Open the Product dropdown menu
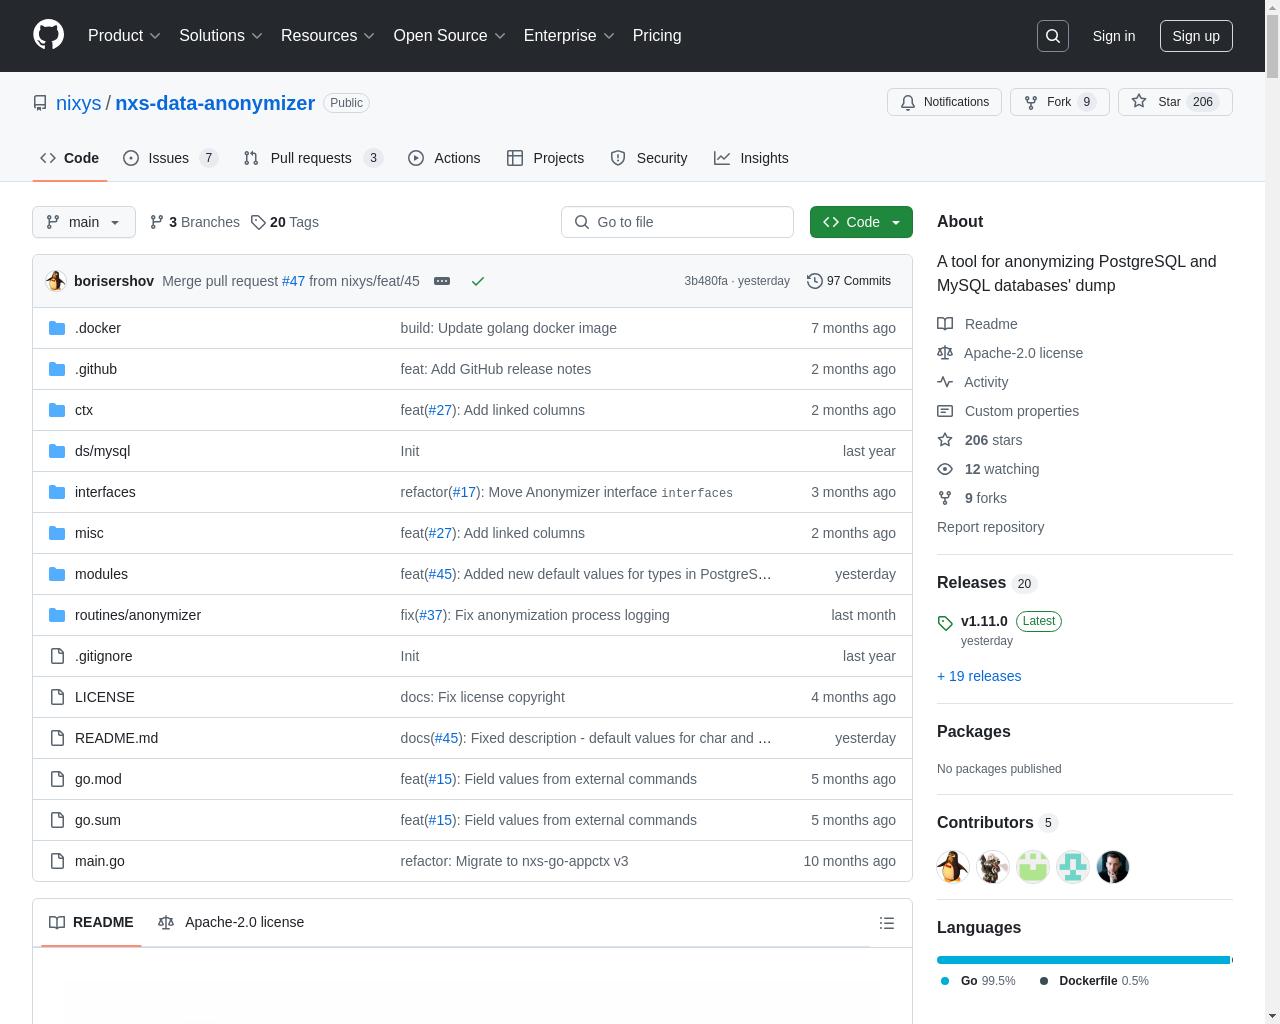Screen dimensions: 1280x1024 pos(124,36)
